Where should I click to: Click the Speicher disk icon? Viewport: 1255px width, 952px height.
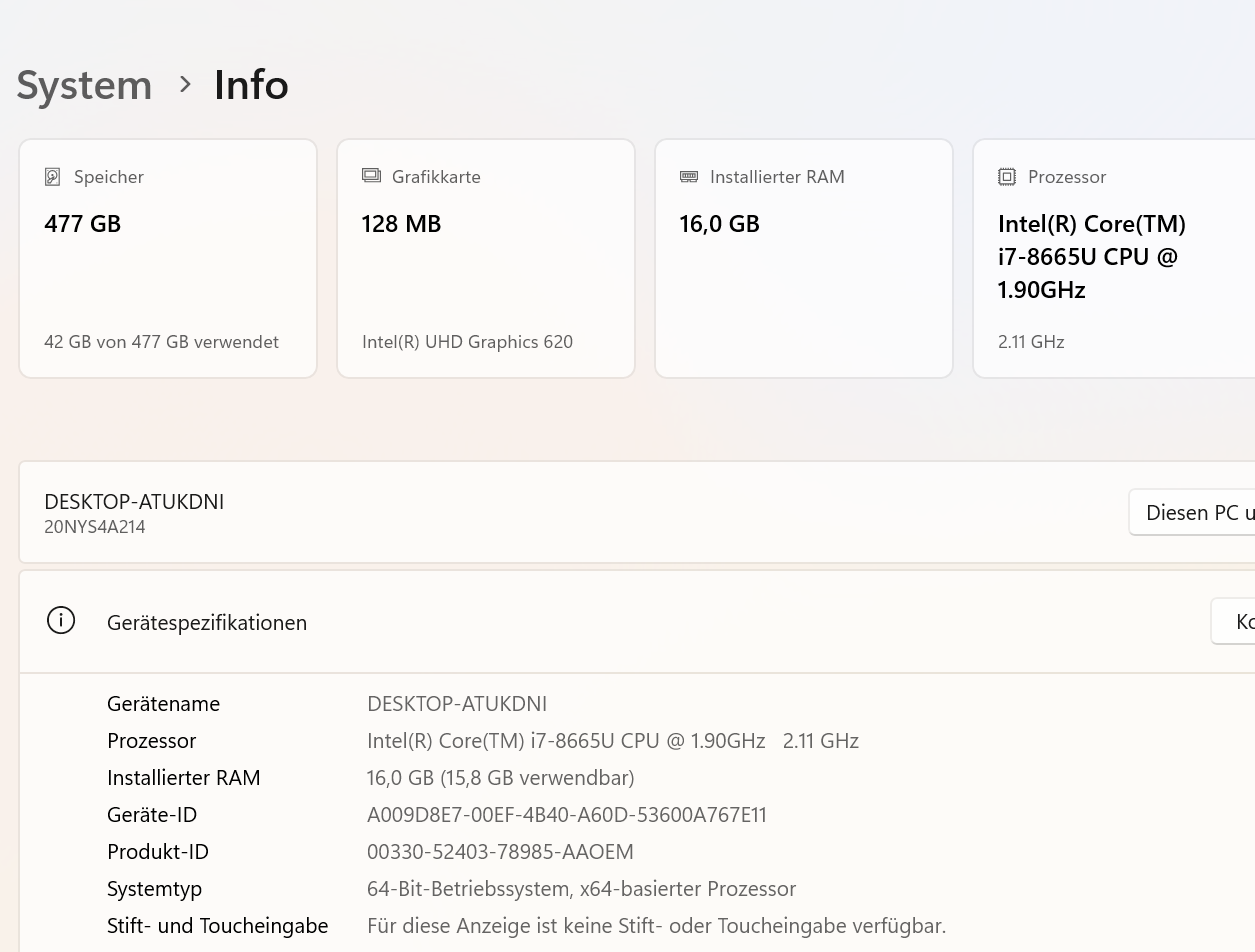point(53,177)
